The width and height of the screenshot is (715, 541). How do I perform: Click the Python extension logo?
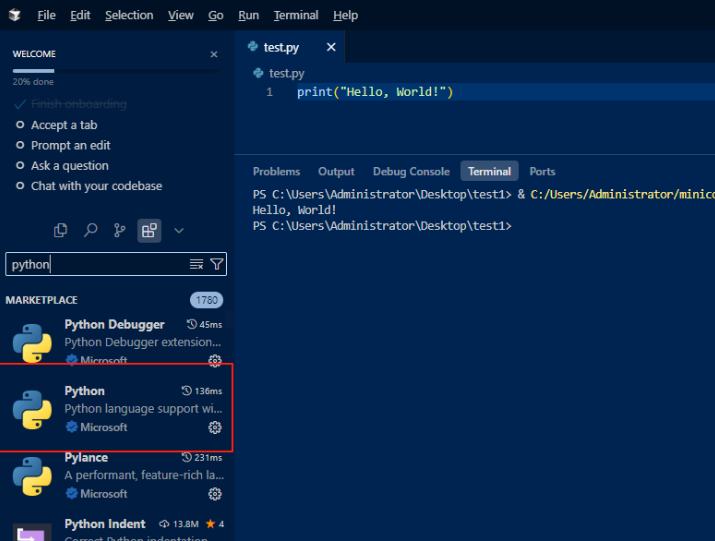click(x=32, y=410)
